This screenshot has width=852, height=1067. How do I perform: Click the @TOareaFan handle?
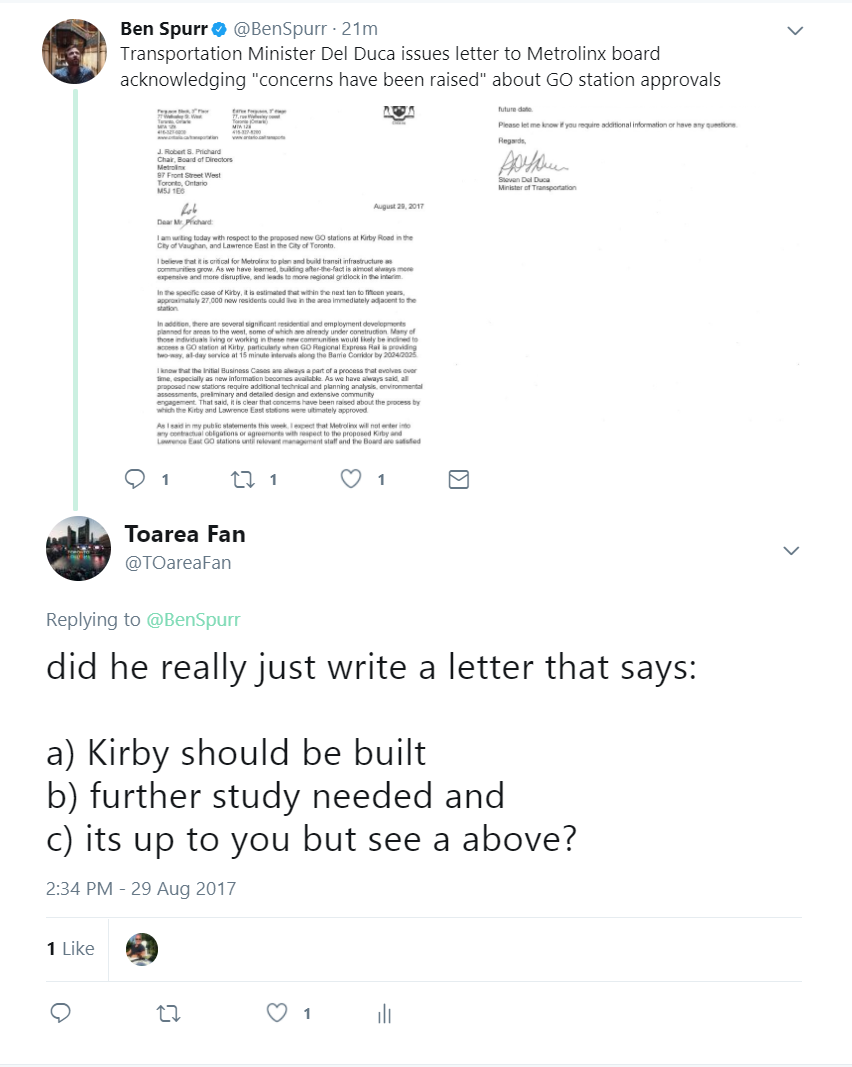(x=177, y=563)
